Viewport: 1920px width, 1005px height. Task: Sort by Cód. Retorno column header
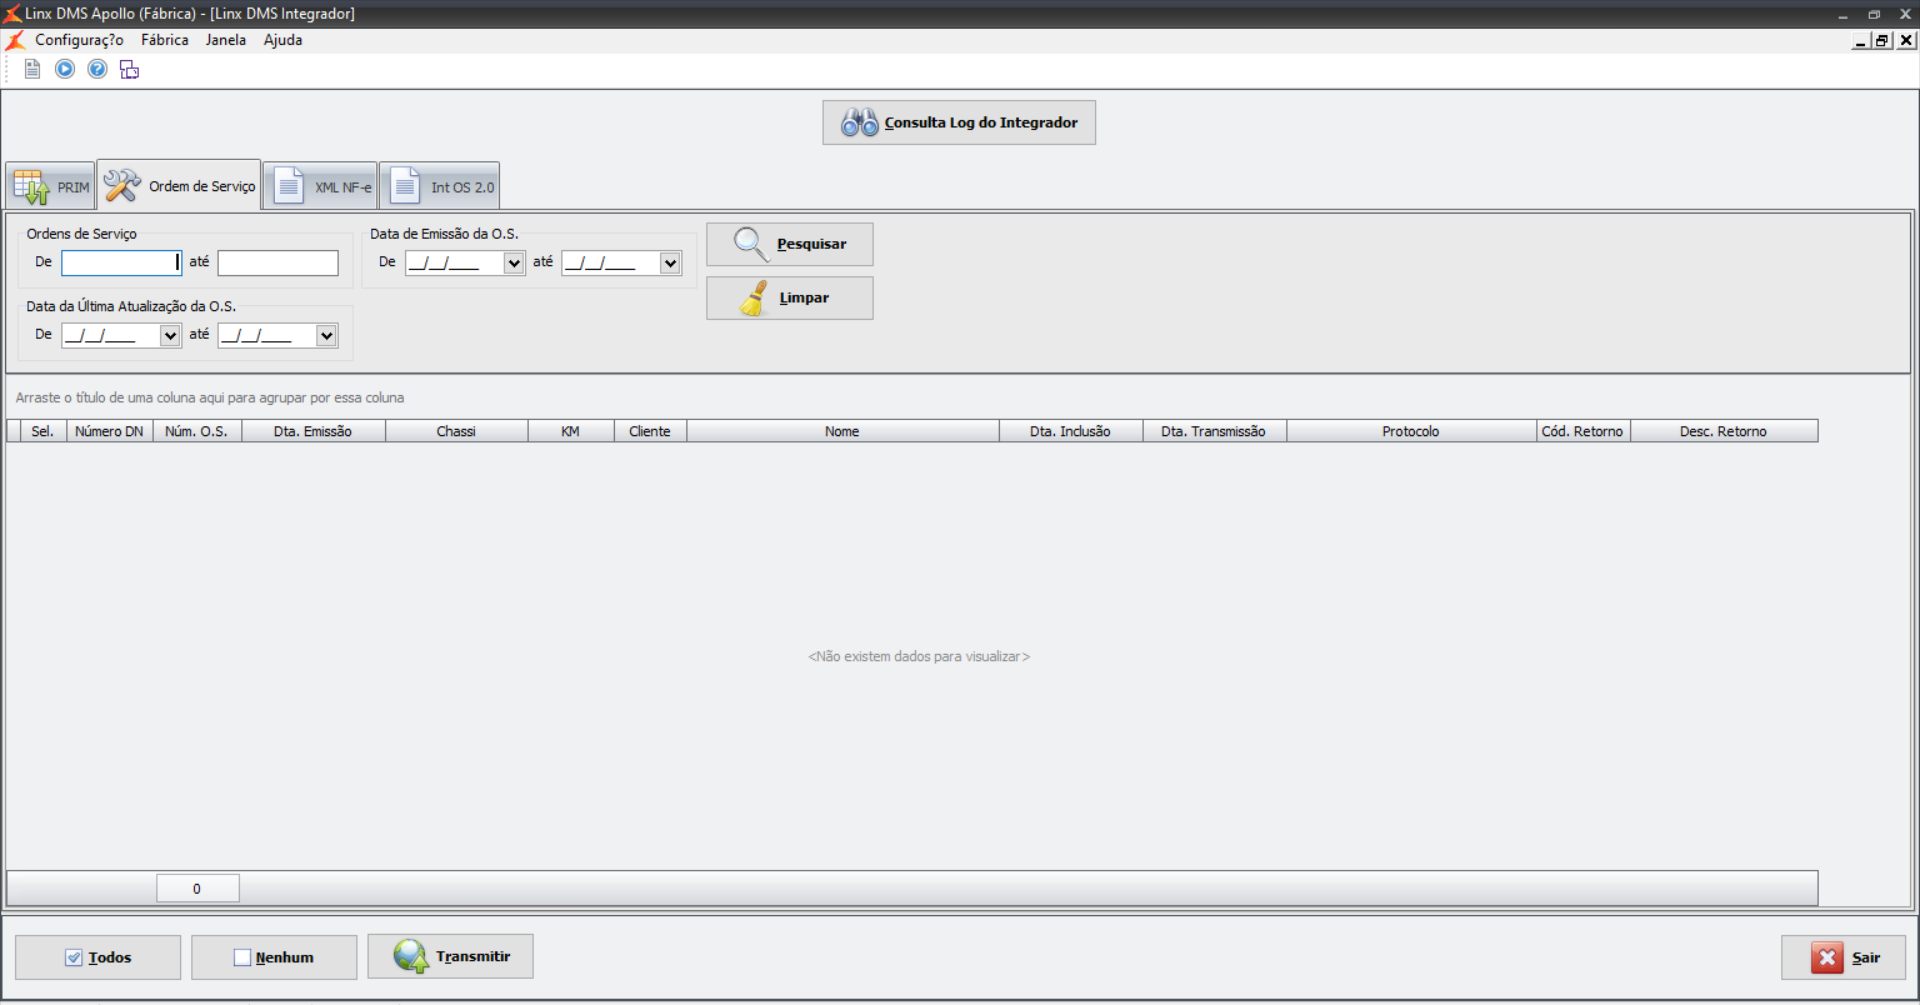click(x=1583, y=431)
